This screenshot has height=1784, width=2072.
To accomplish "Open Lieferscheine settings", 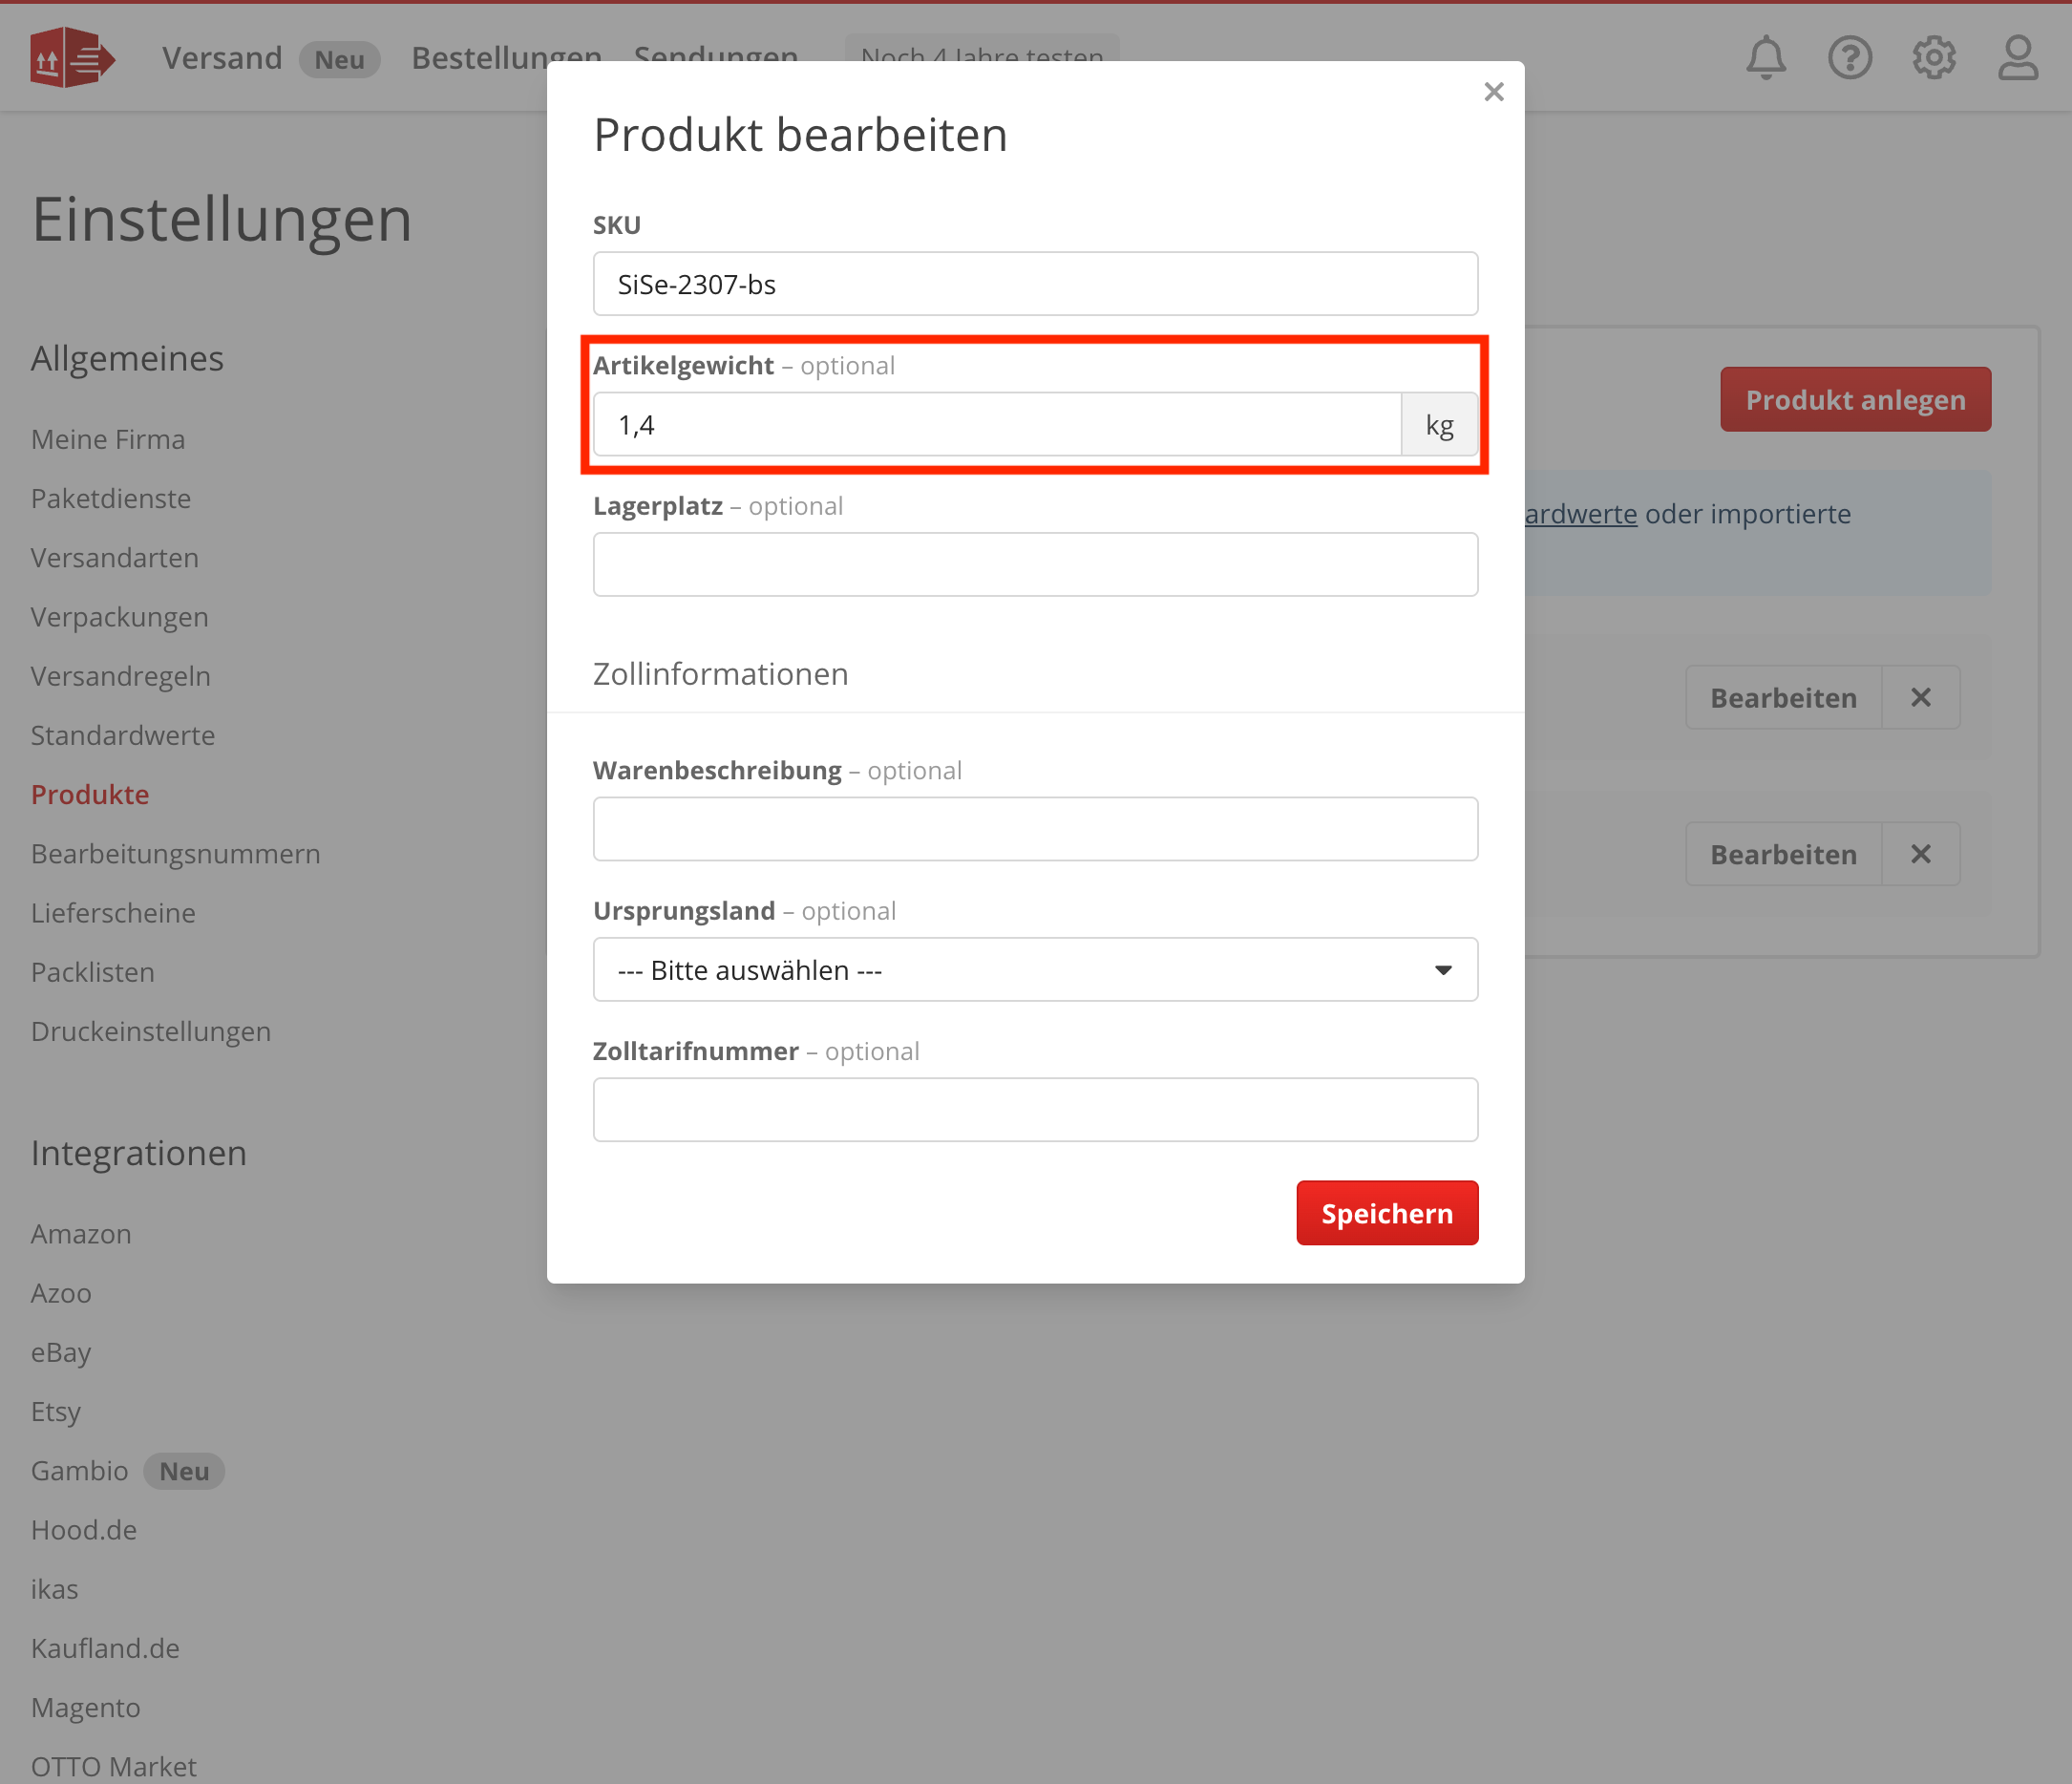I will tap(113, 913).
